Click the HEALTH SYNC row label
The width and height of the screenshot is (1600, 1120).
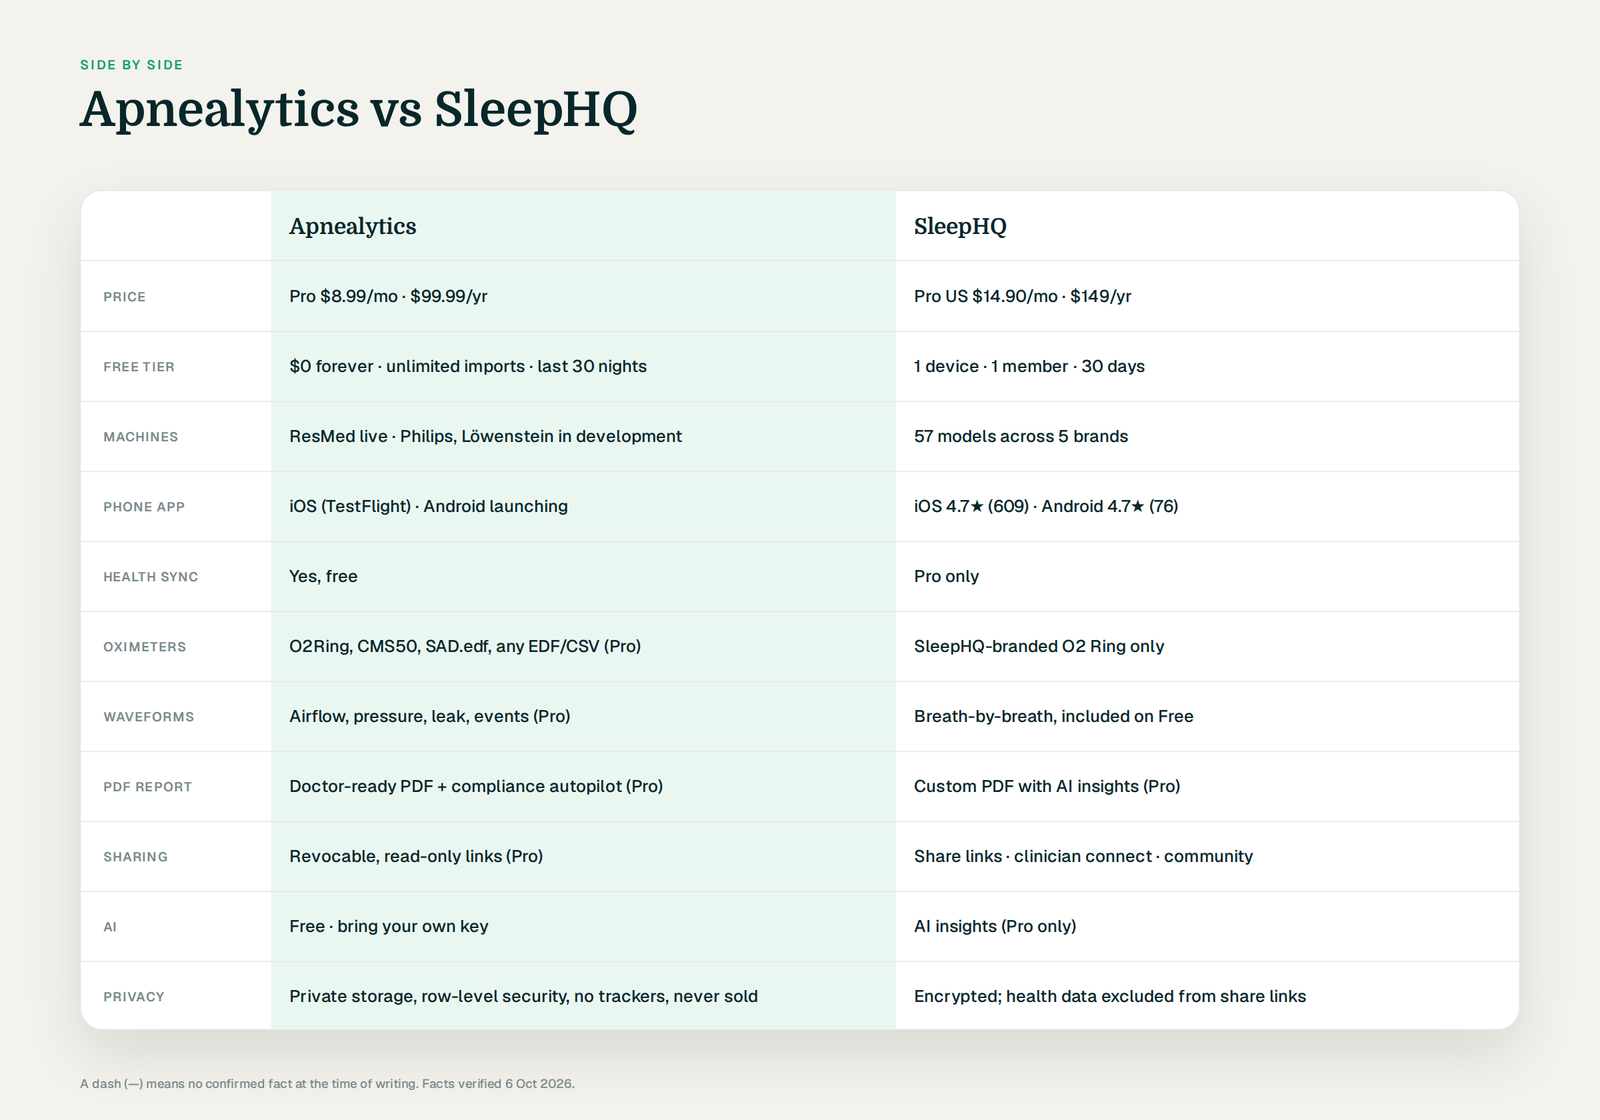[151, 577]
